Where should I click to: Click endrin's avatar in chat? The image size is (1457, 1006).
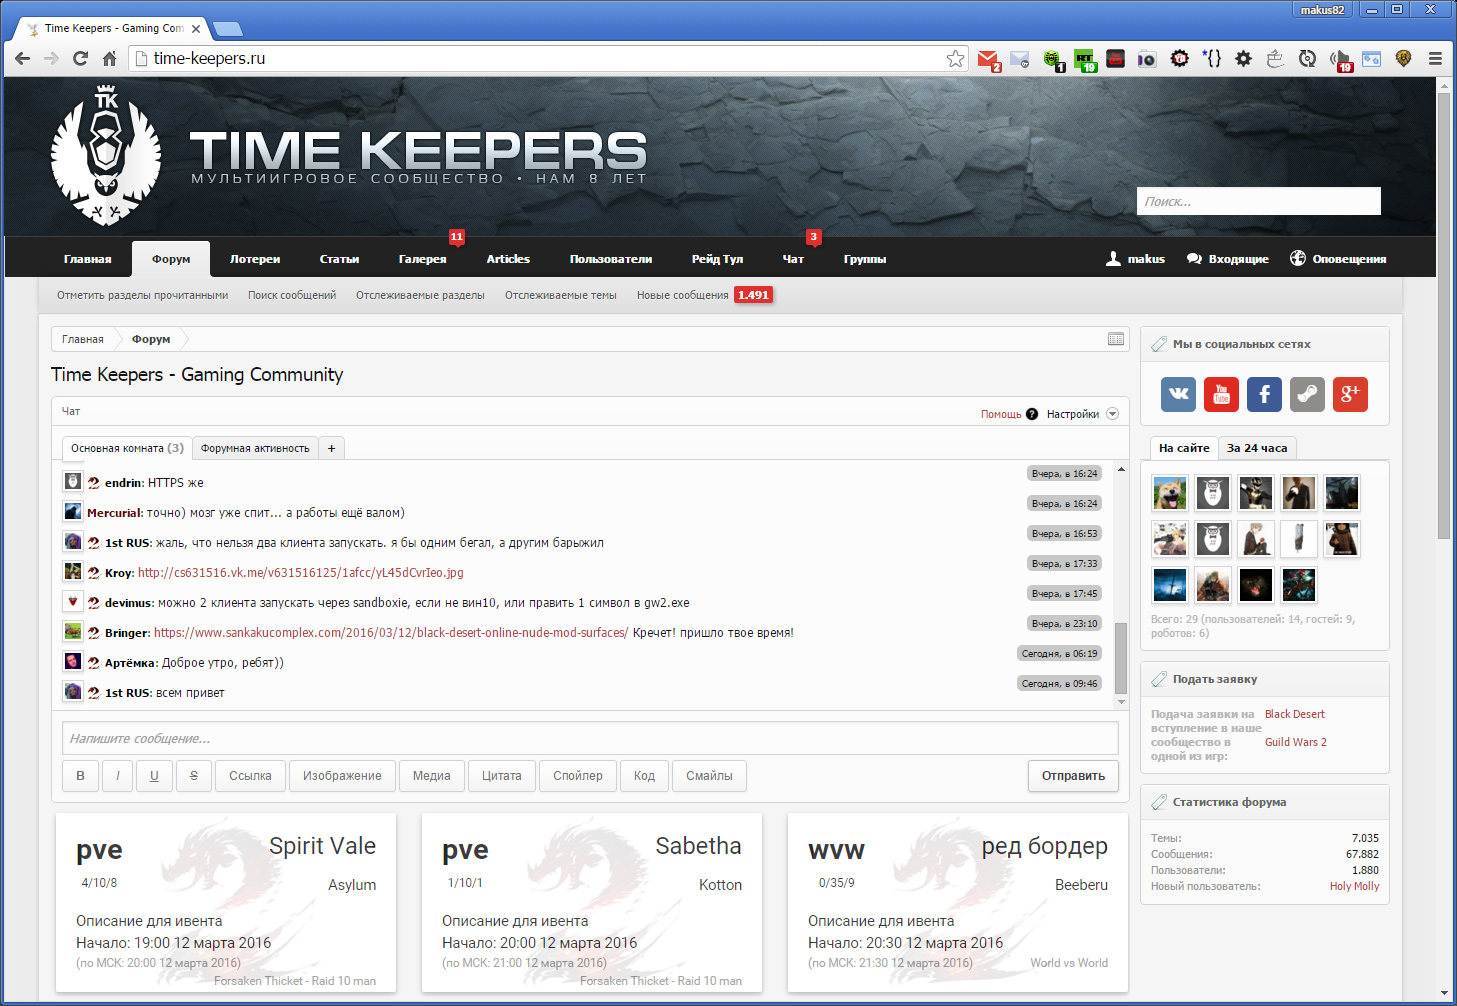(x=73, y=481)
